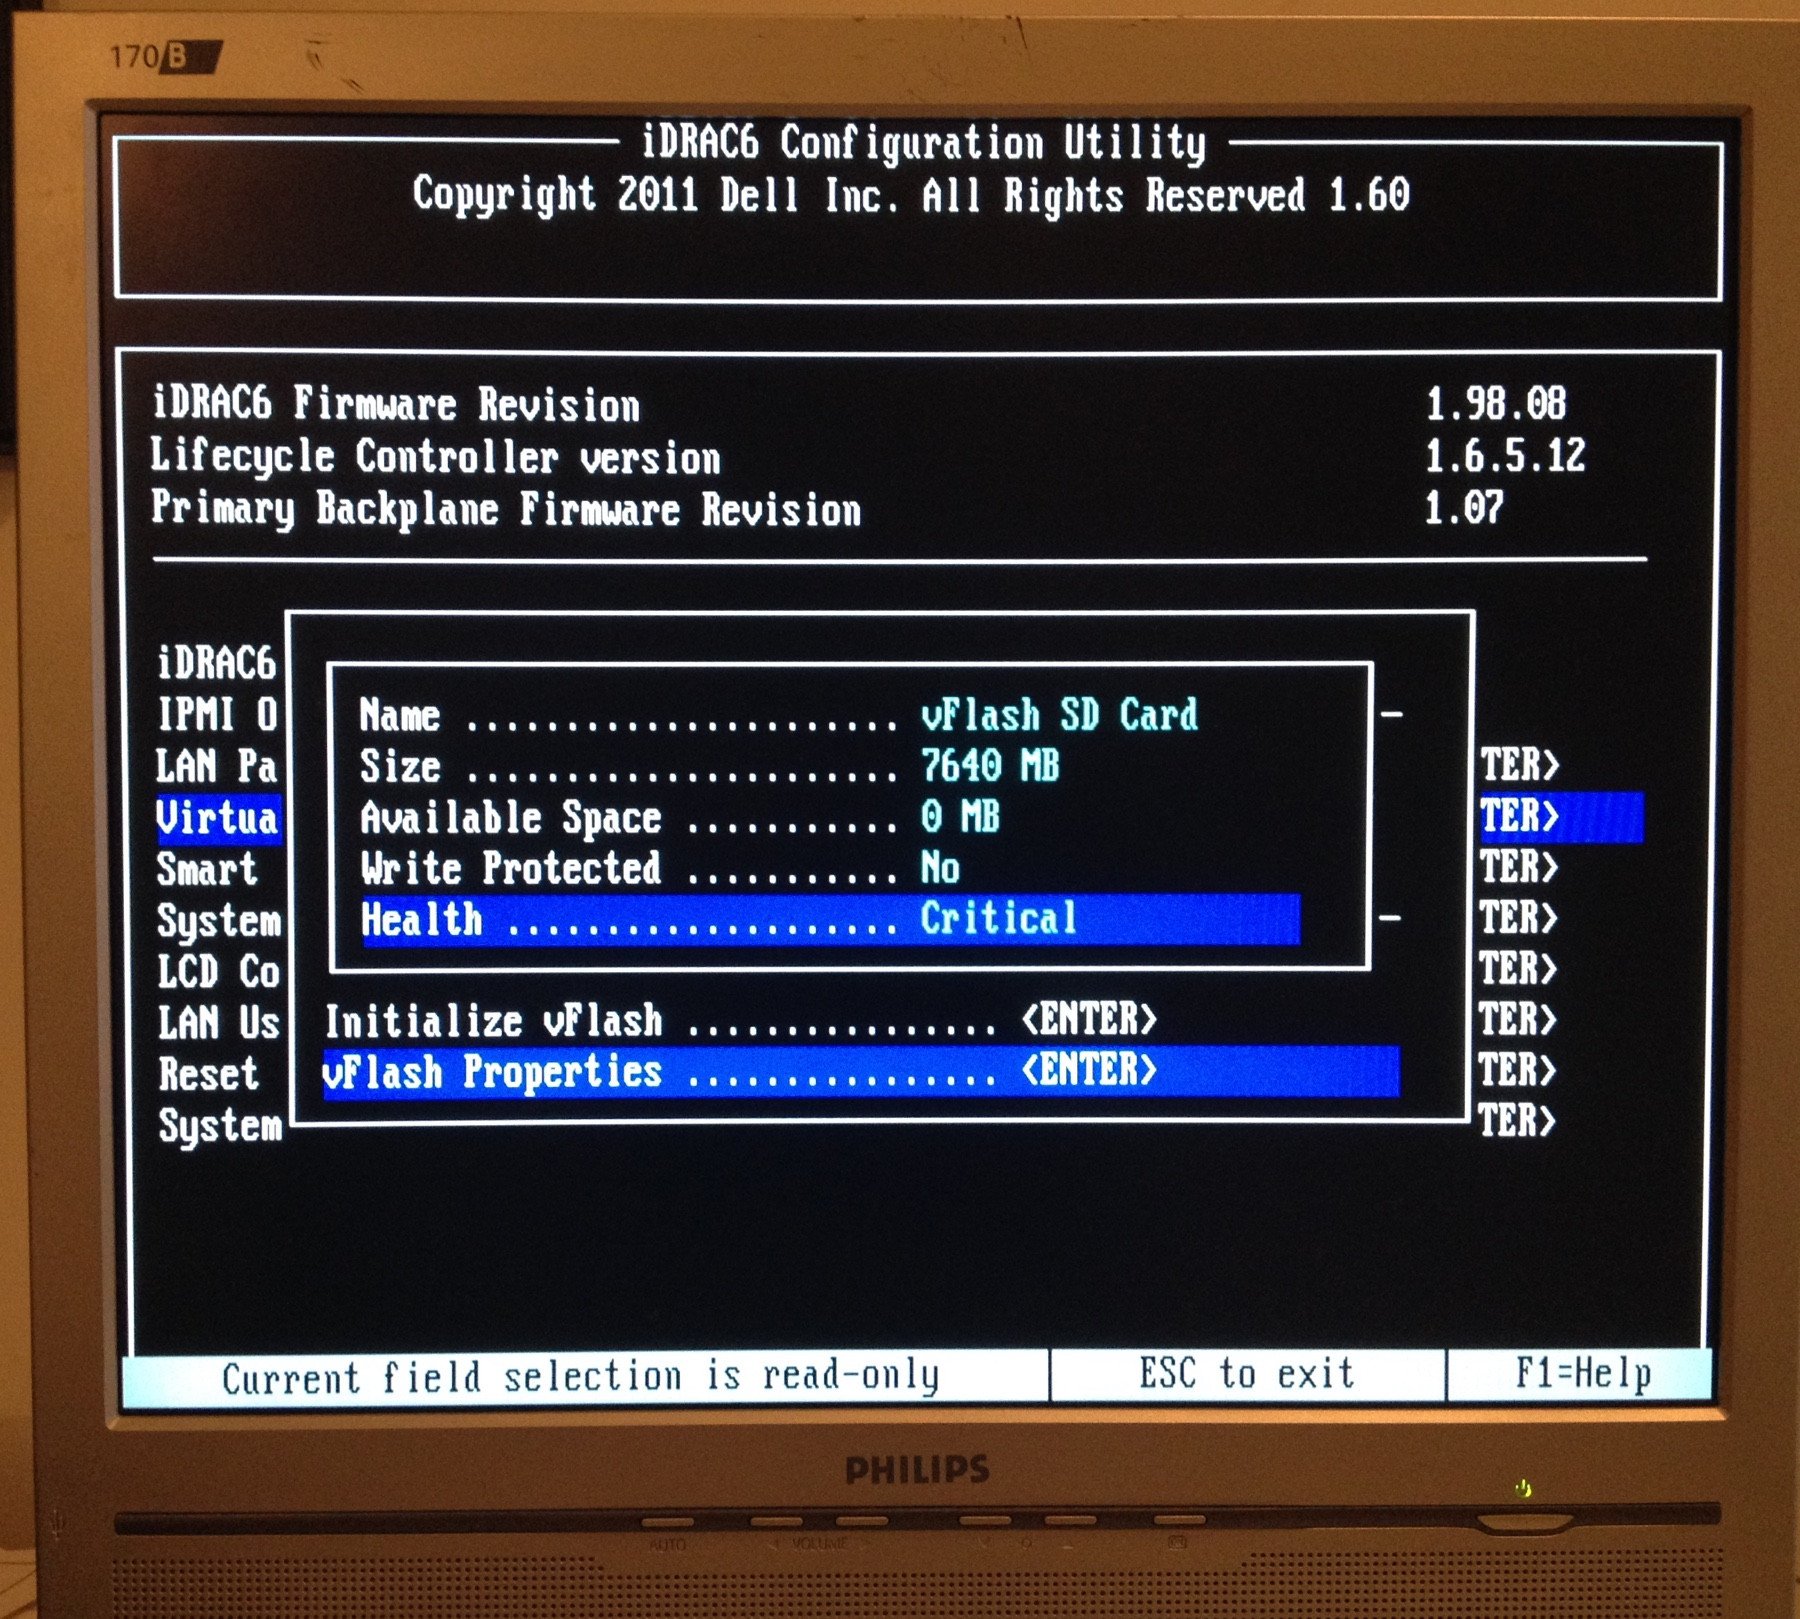Image resolution: width=1800 pixels, height=1619 pixels.
Task: Click iDRAC6 Firmware Revision text
Action: point(396,404)
